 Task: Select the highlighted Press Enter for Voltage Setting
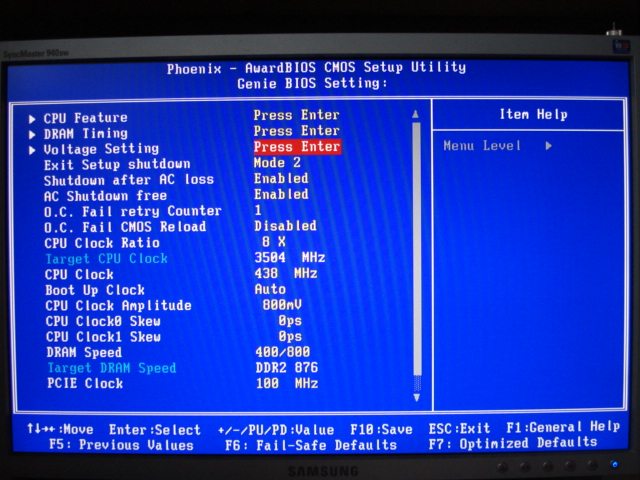click(x=297, y=147)
